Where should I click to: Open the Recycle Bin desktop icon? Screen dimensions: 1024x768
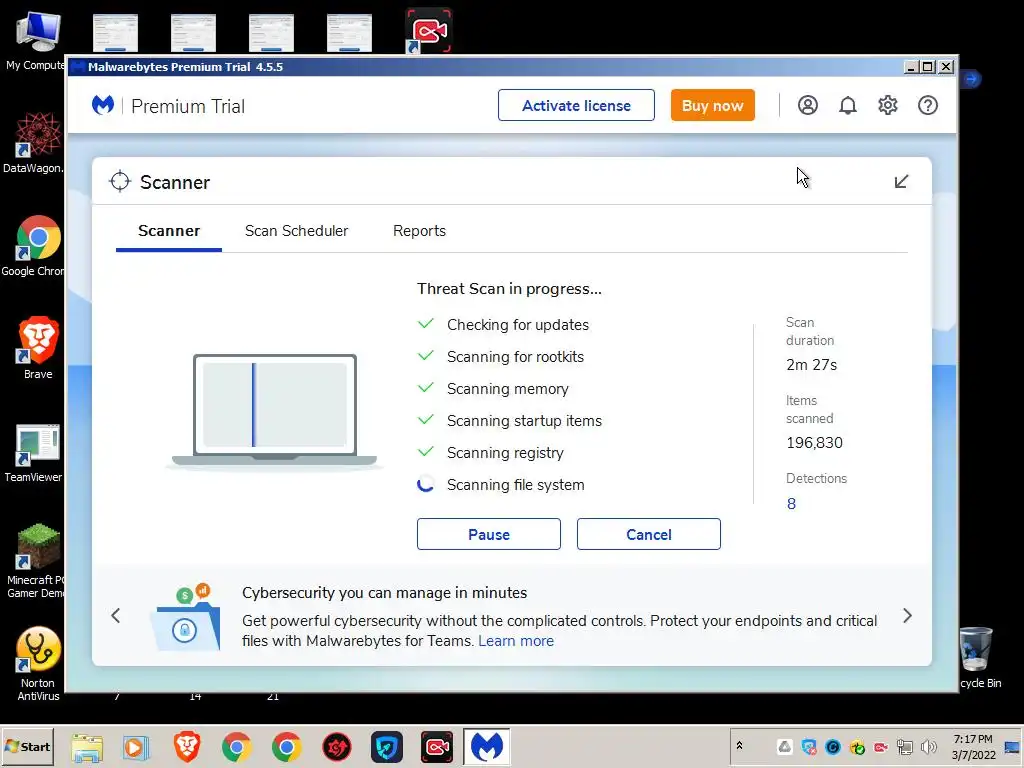pyautogui.click(x=980, y=657)
